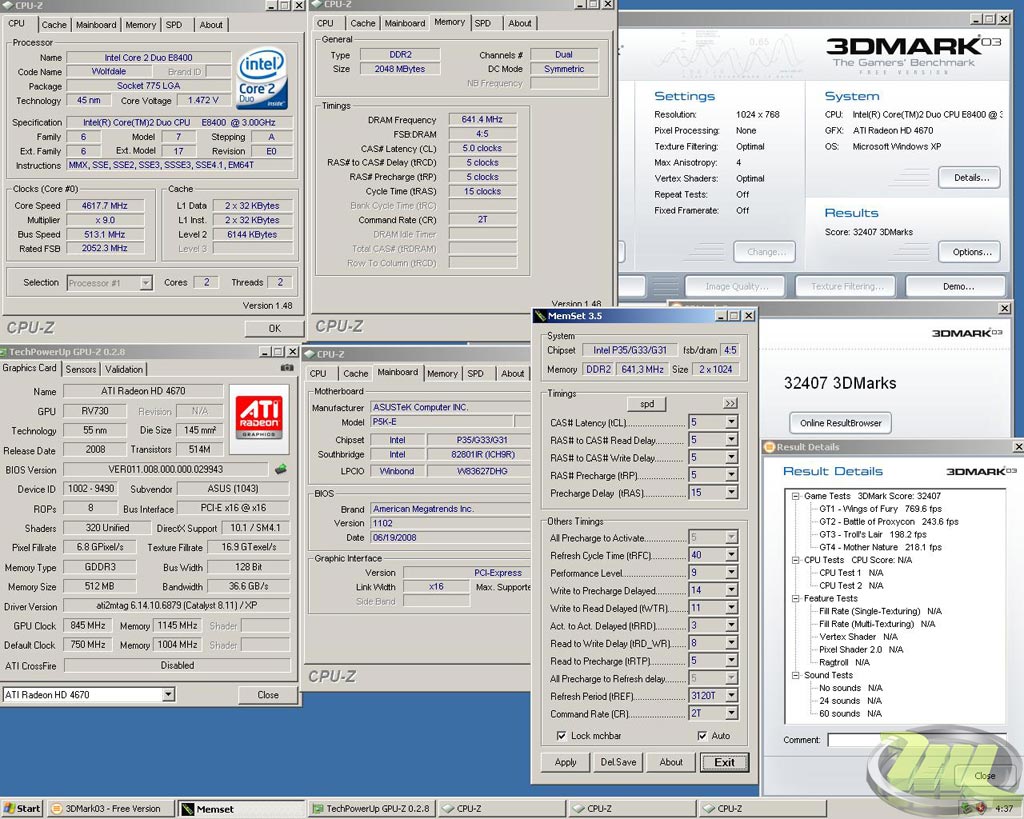Click the Del.Save button in MemSet

618,762
